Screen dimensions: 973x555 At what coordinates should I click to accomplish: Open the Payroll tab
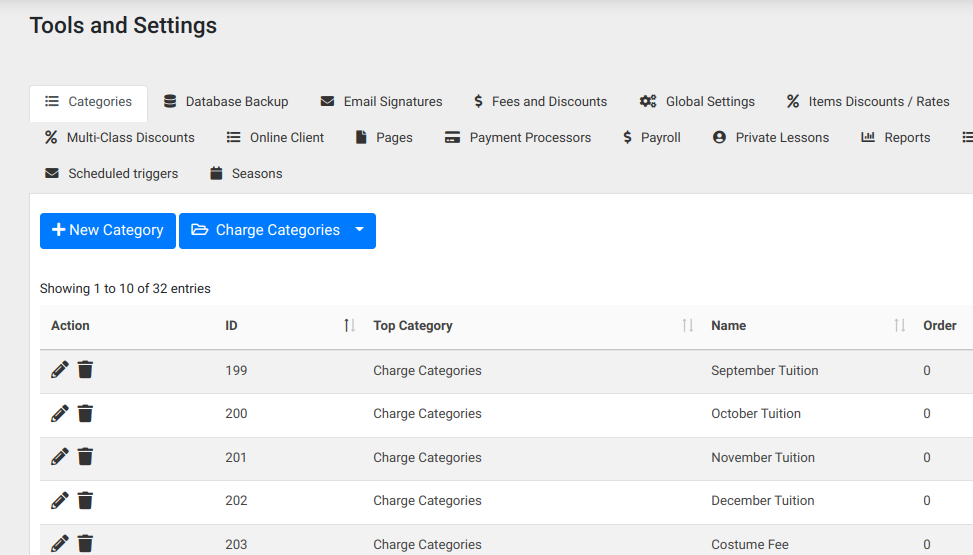point(652,138)
